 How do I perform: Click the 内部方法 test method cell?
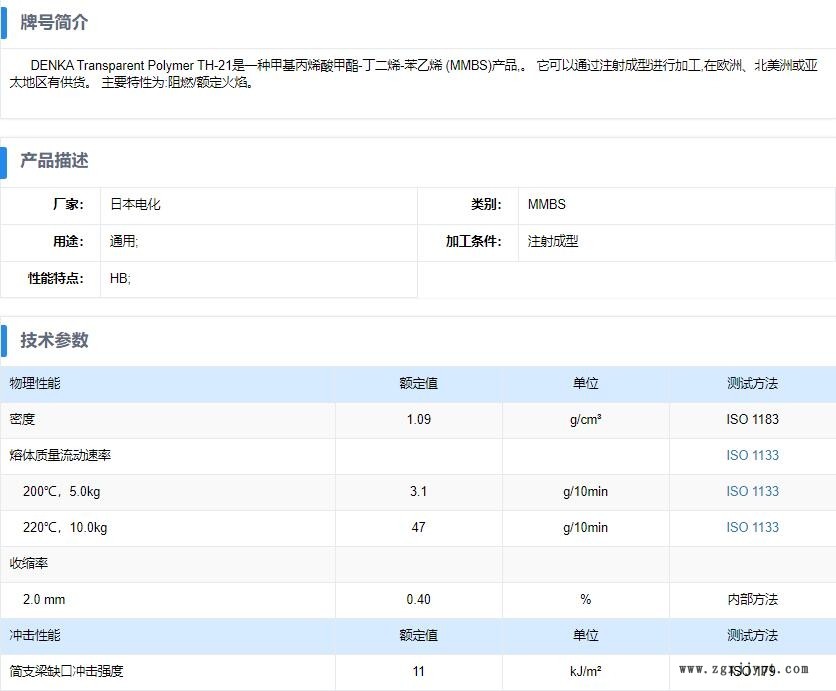point(752,599)
